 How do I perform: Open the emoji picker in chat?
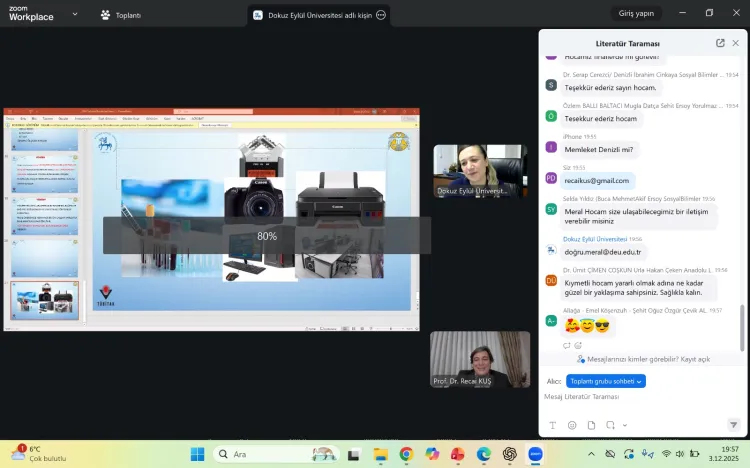point(572,424)
